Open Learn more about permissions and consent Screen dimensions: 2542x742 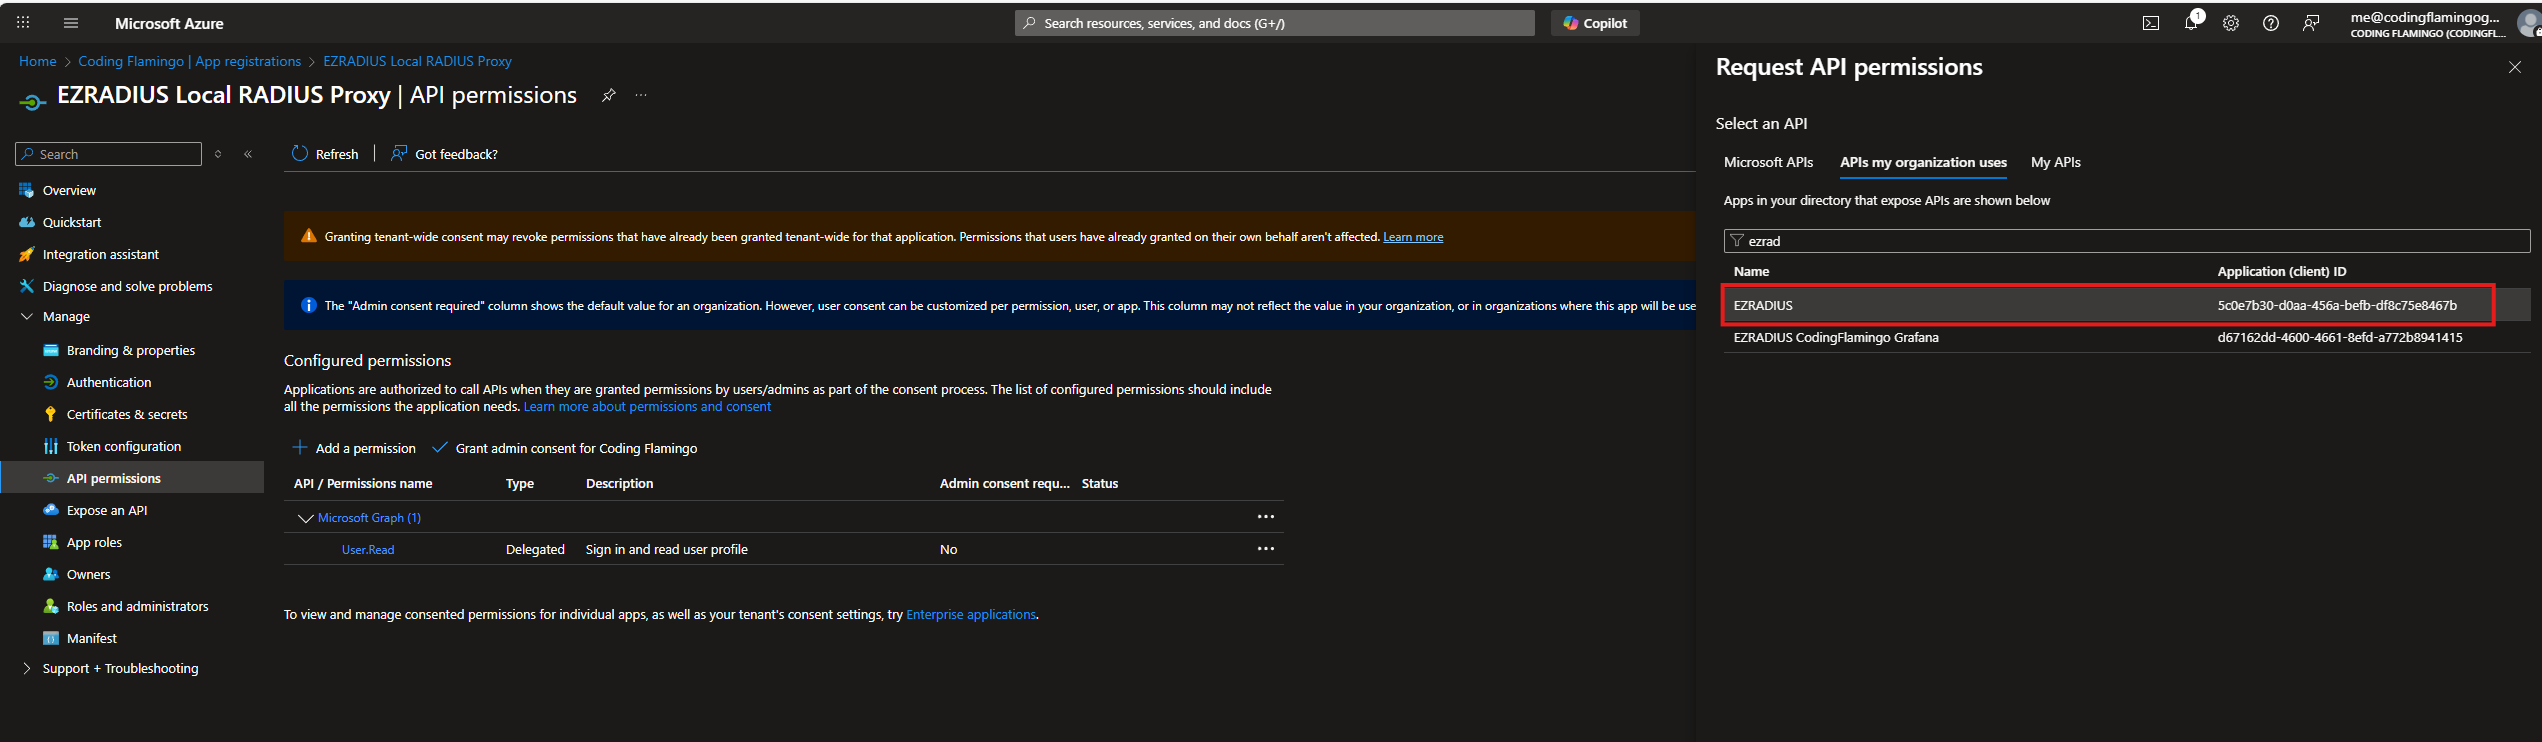pyautogui.click(x=647, y=406)
